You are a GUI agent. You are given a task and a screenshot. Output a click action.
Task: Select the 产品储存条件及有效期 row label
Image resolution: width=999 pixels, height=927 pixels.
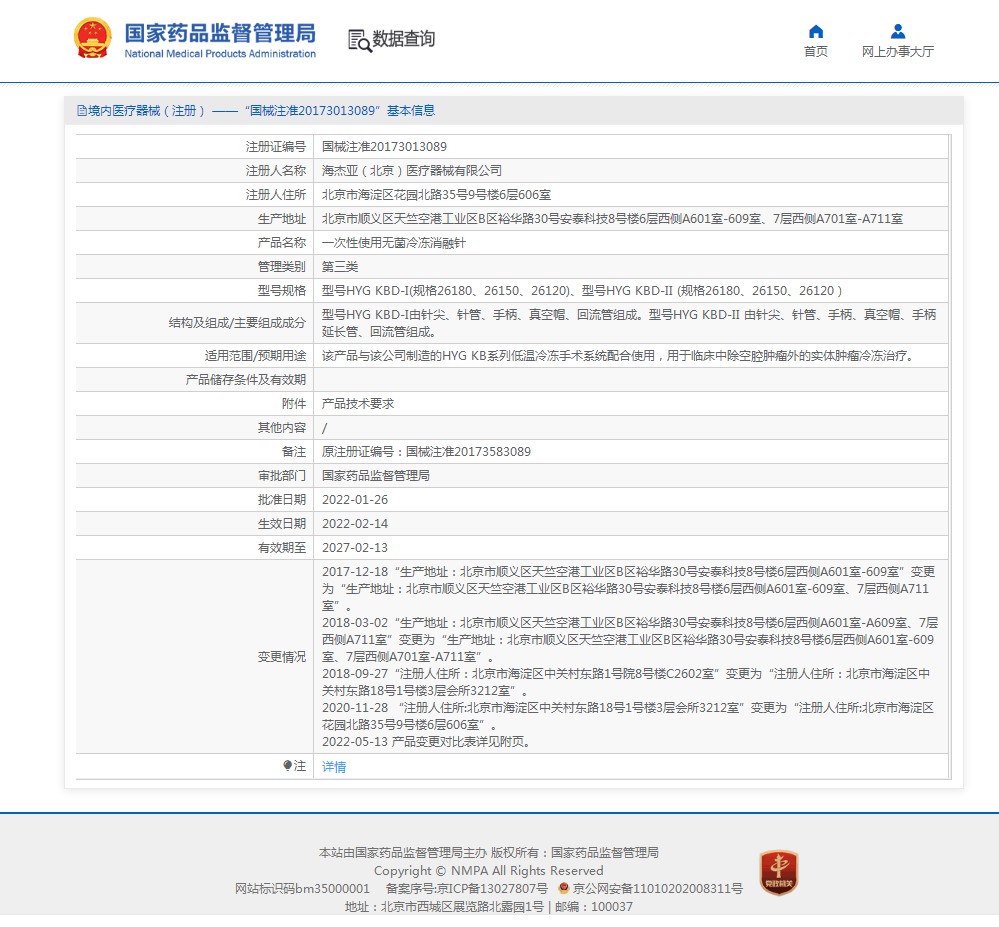[x=246, y=380]
